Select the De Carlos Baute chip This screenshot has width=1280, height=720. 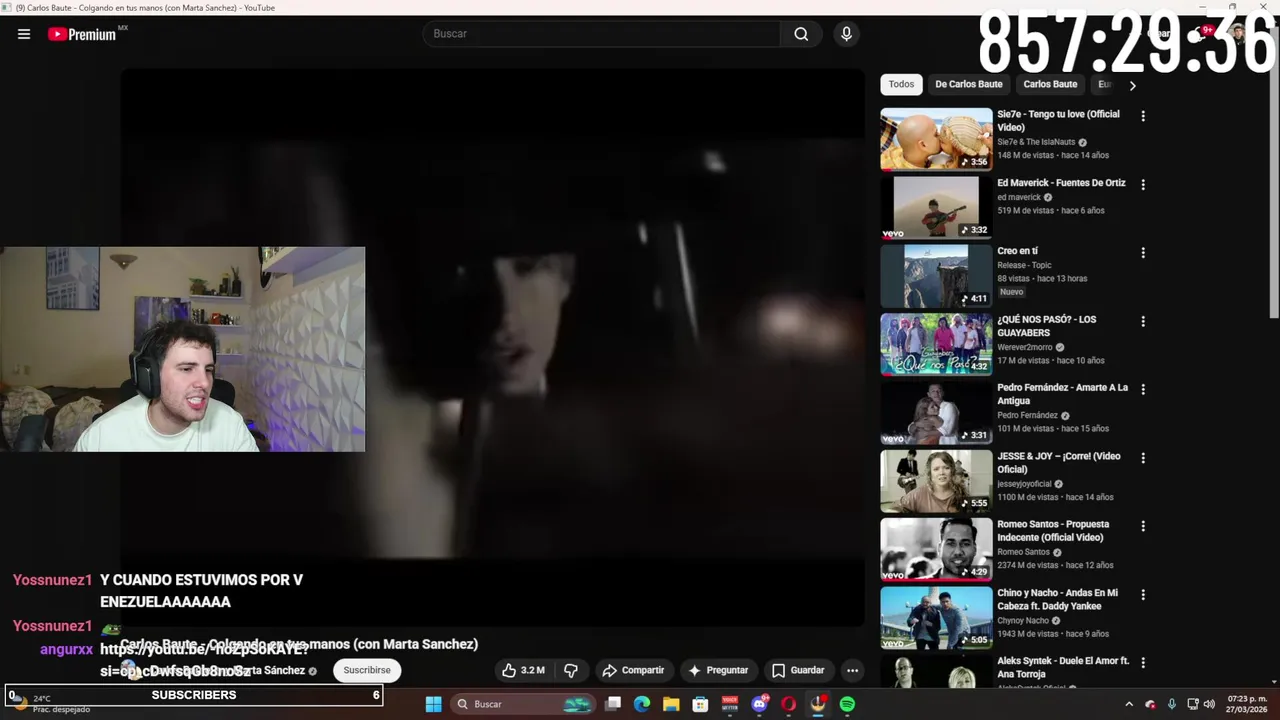pos(968,84)
